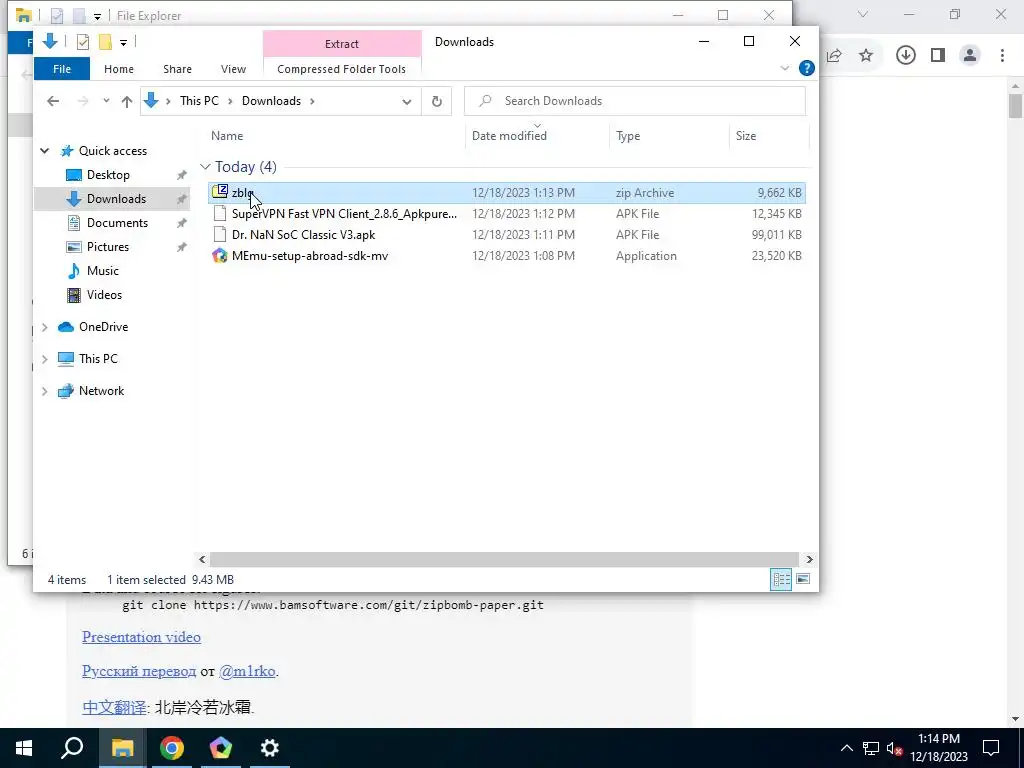The image size is (1024, 768).
Task: Switch to the View ribbon tab
Action: tap(233, 69)
